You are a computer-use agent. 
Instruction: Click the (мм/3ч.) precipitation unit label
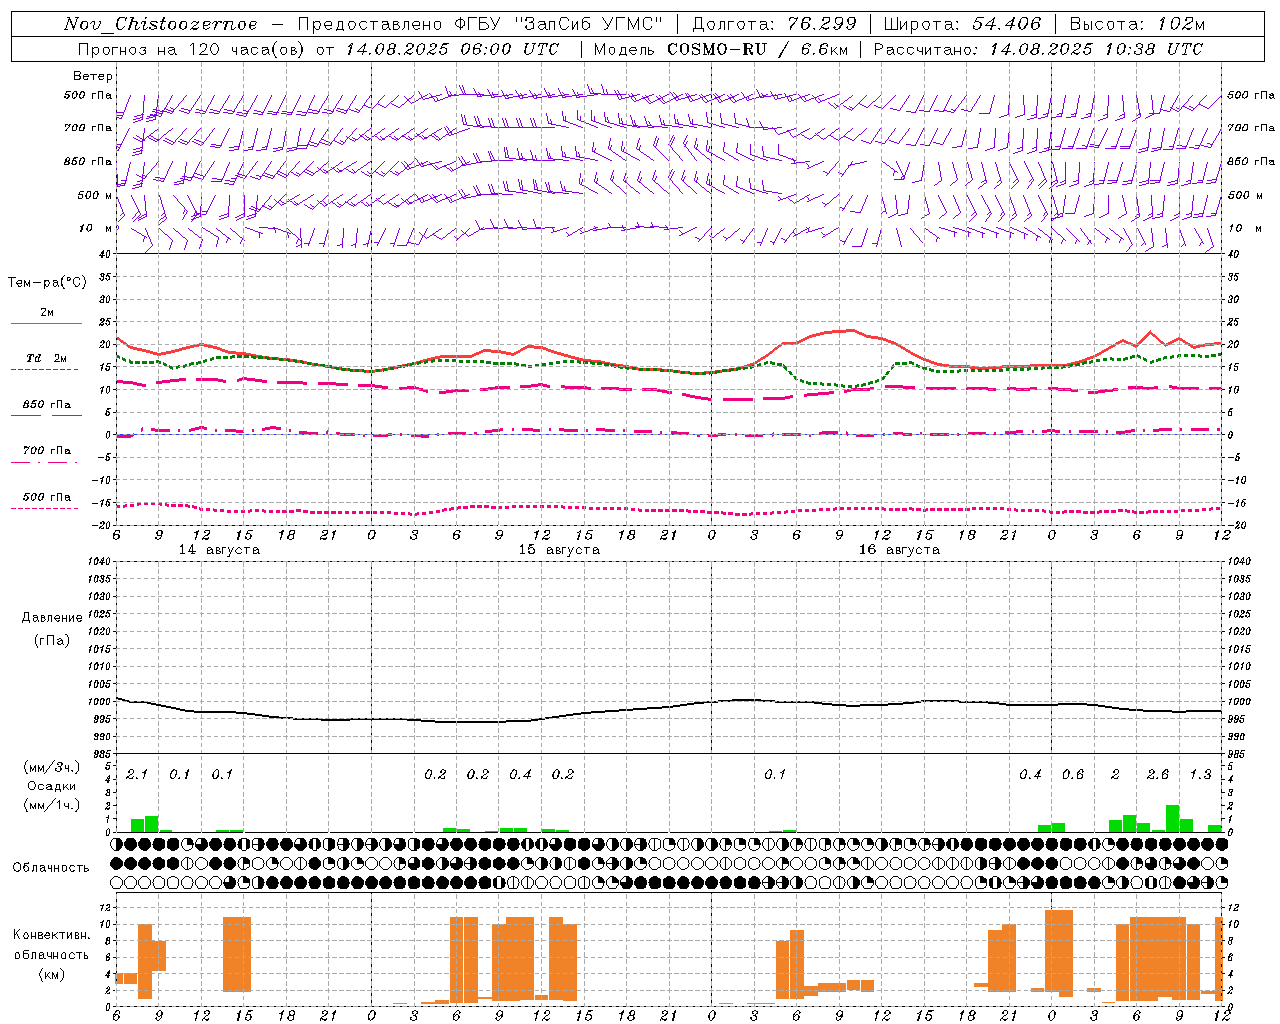(52, 768)
